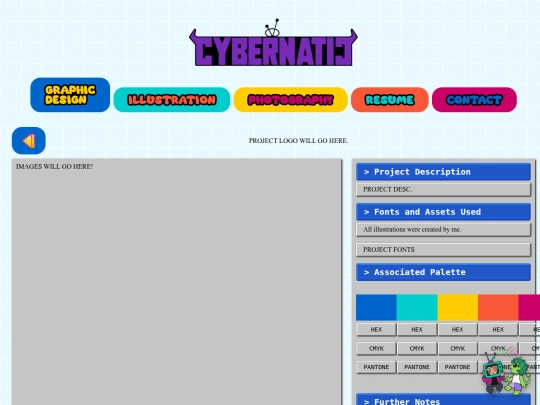Open the Contact page
Viewport: 540px width, 405px height.
[474, 100]
